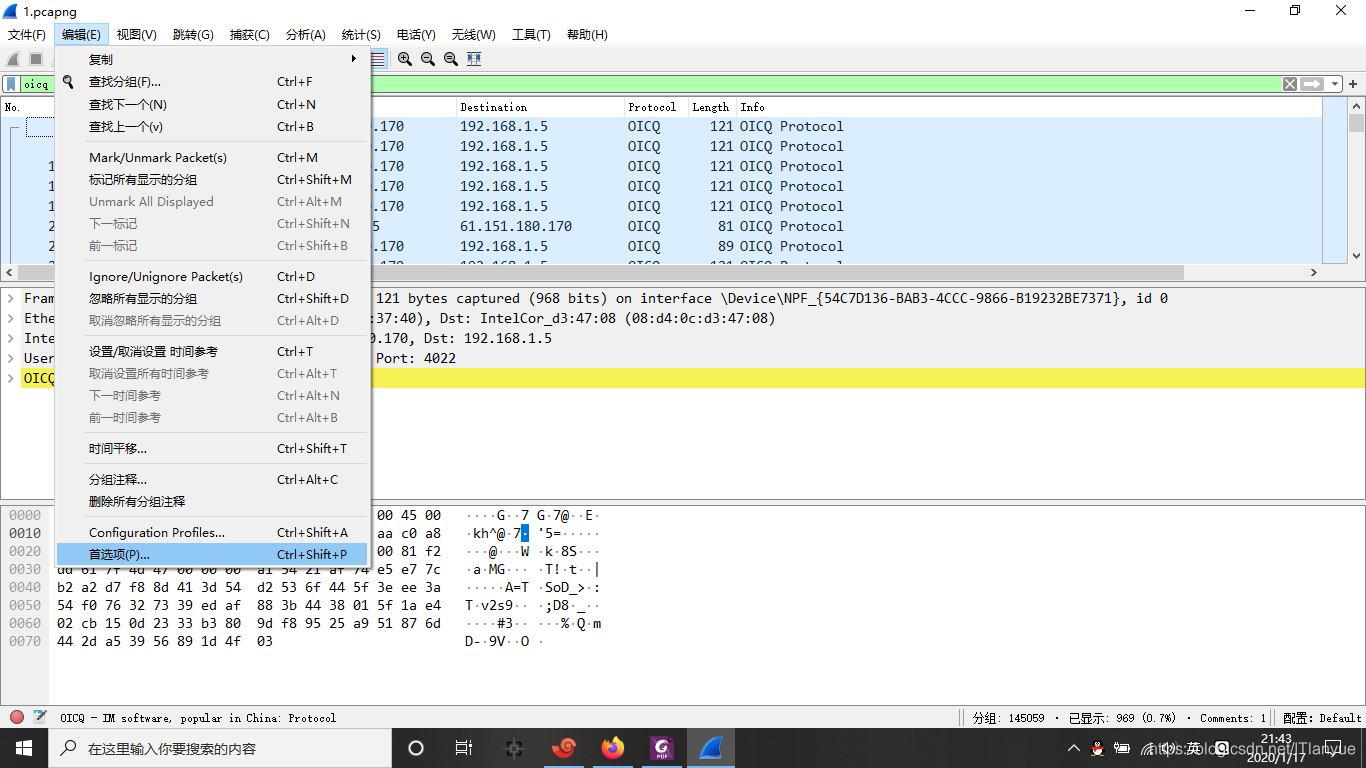1366x768 pixels.
Task: Expand the User Datagram tree row
Action: click(10, 358)
